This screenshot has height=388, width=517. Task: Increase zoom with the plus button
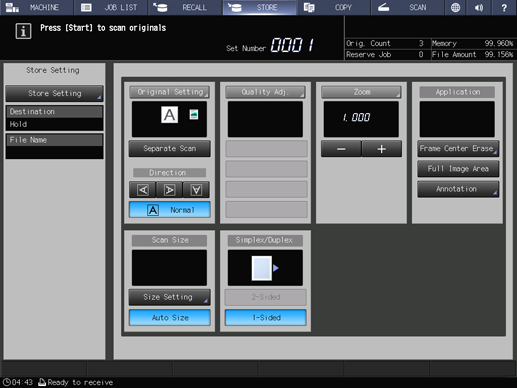[x=382, y=149]
